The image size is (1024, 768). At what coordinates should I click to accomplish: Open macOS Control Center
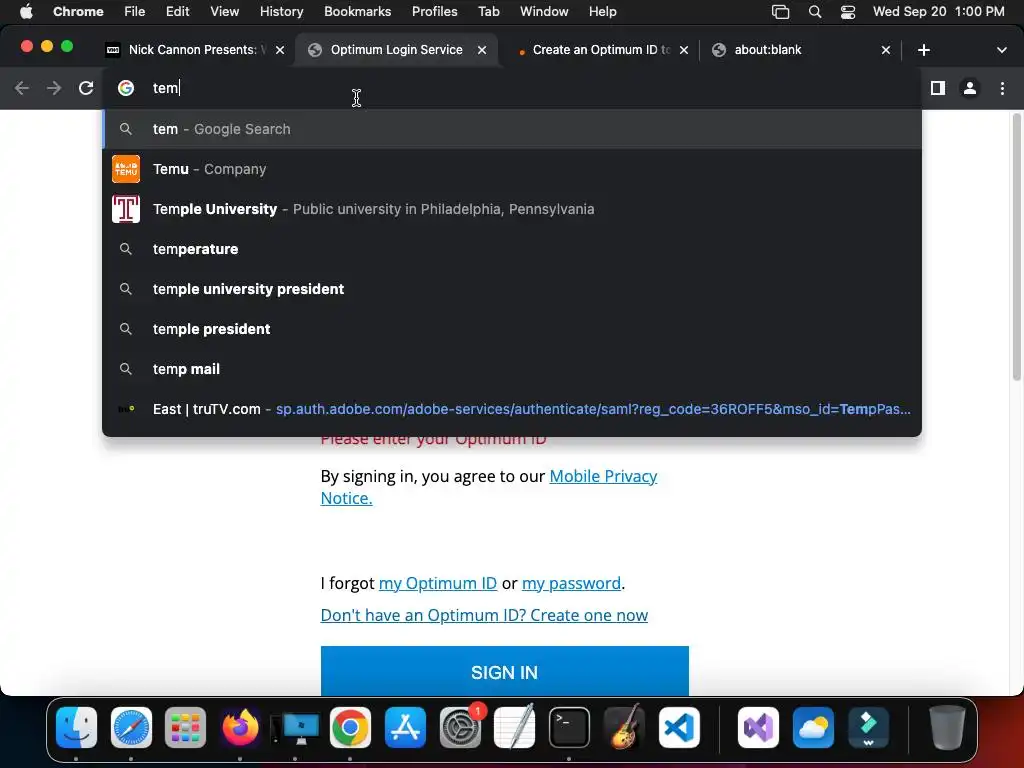[848, 12]
